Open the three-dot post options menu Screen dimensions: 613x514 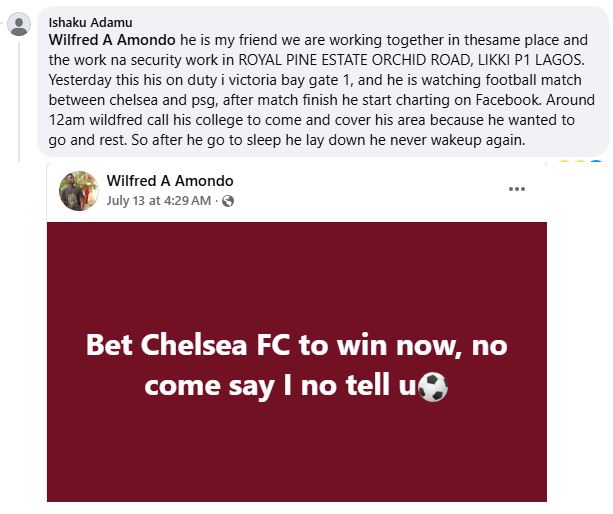pos(517,189)
